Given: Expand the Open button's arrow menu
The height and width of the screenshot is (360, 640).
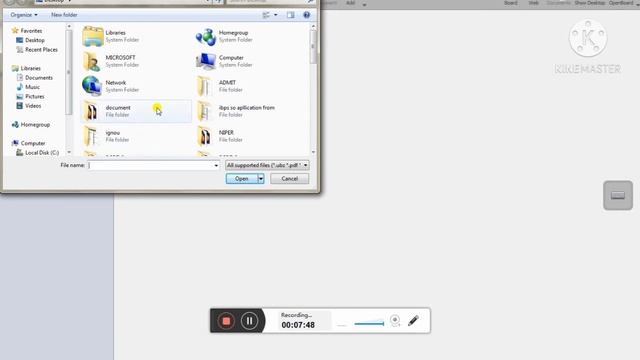Looking at the screenshot, I should click(x=260, y=179).
